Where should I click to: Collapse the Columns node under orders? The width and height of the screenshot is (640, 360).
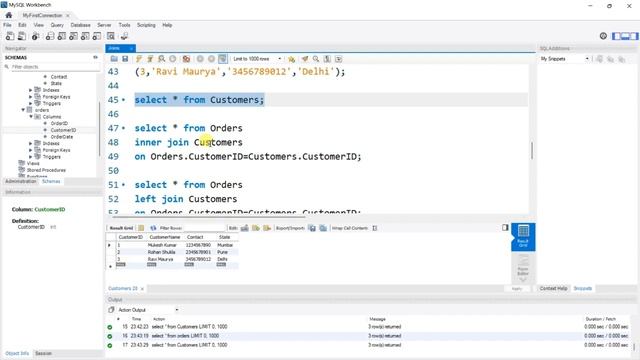(x=31, y=117)
